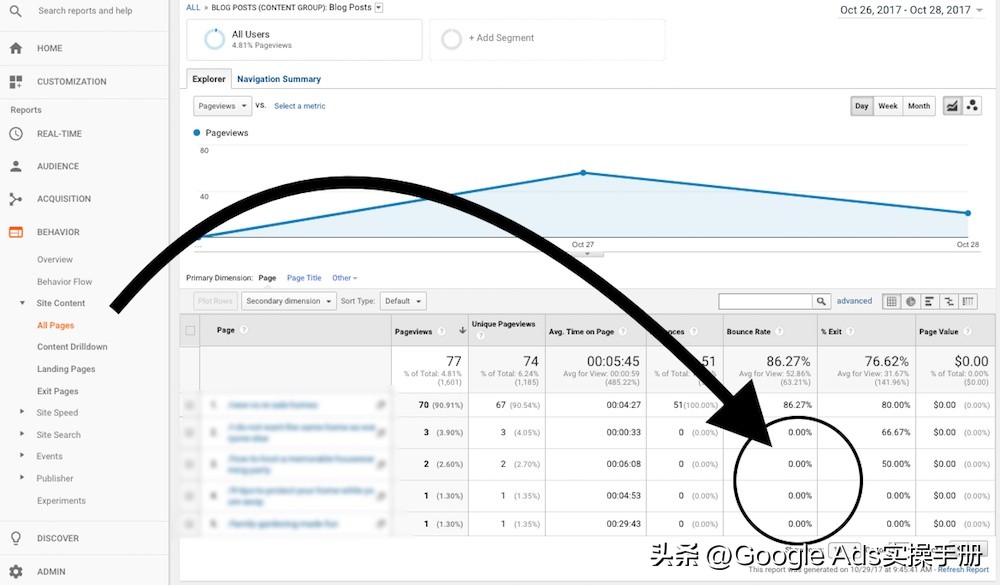
Task: Select the comparison view icon
Action: (947, 302)
